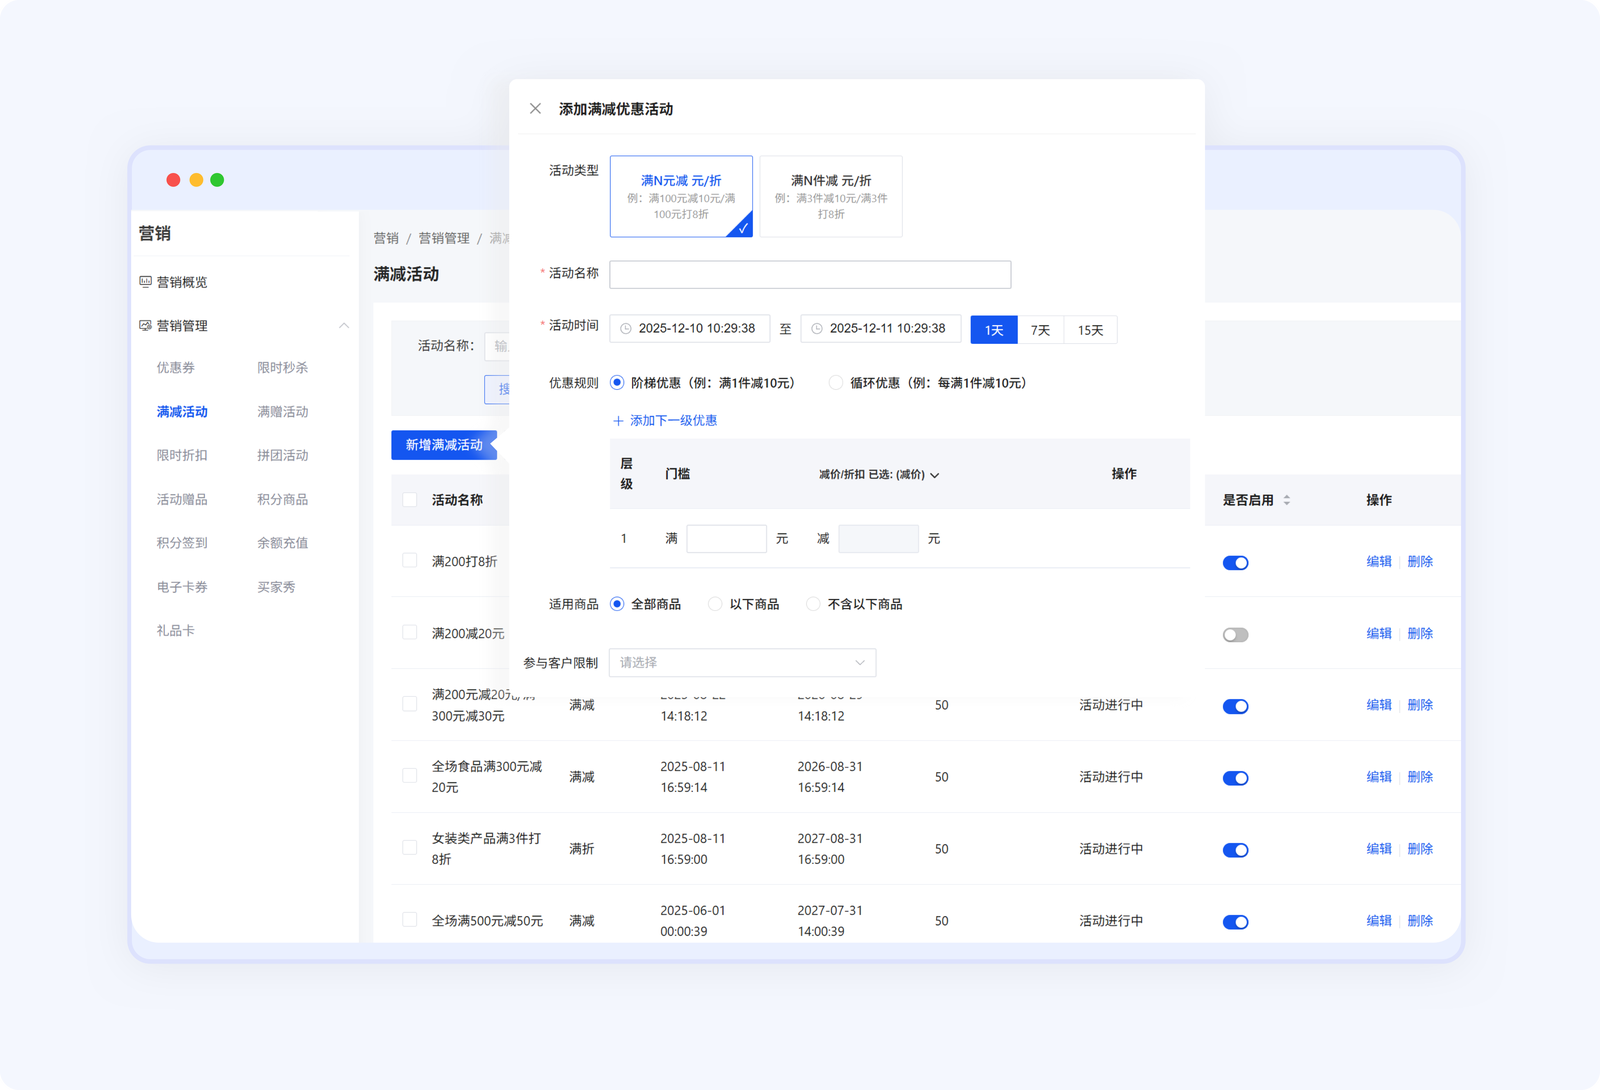1600x1090 pixels.
Task: Close the add discount activity dialog
Action: pyautogui.click(x=535, y=109)
